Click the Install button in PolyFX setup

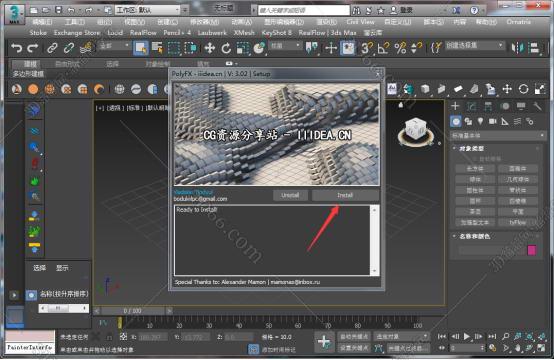click(x=345, y=195)
